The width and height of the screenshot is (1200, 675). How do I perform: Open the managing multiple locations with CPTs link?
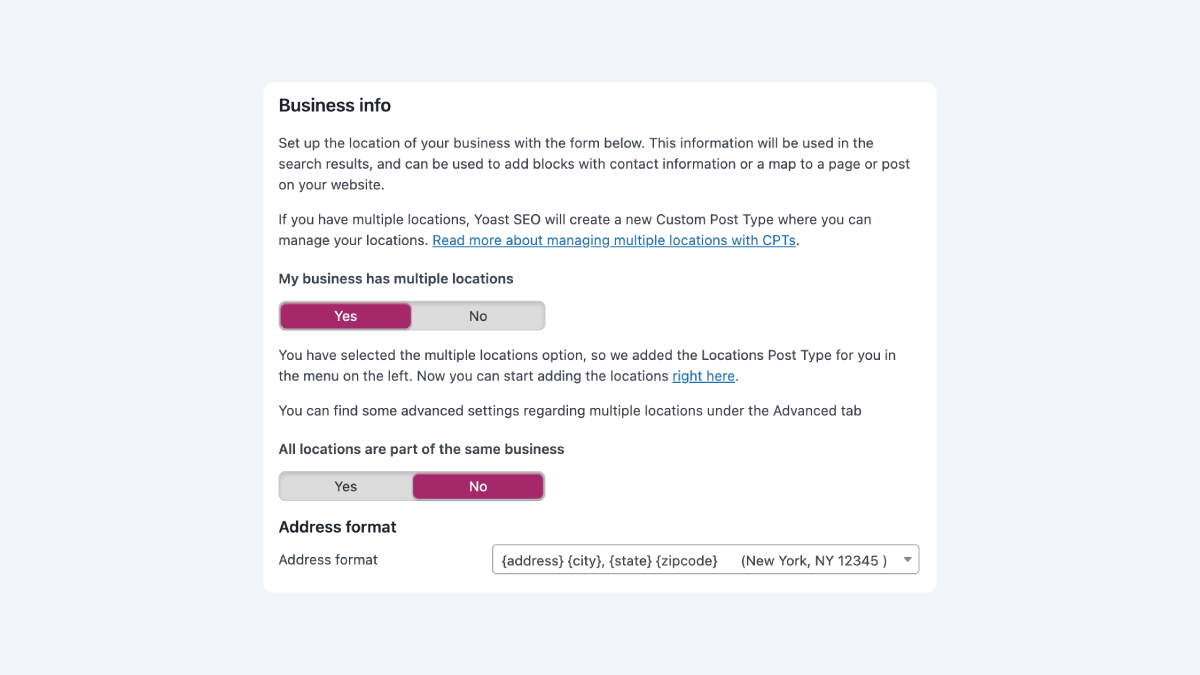[614, 241]
